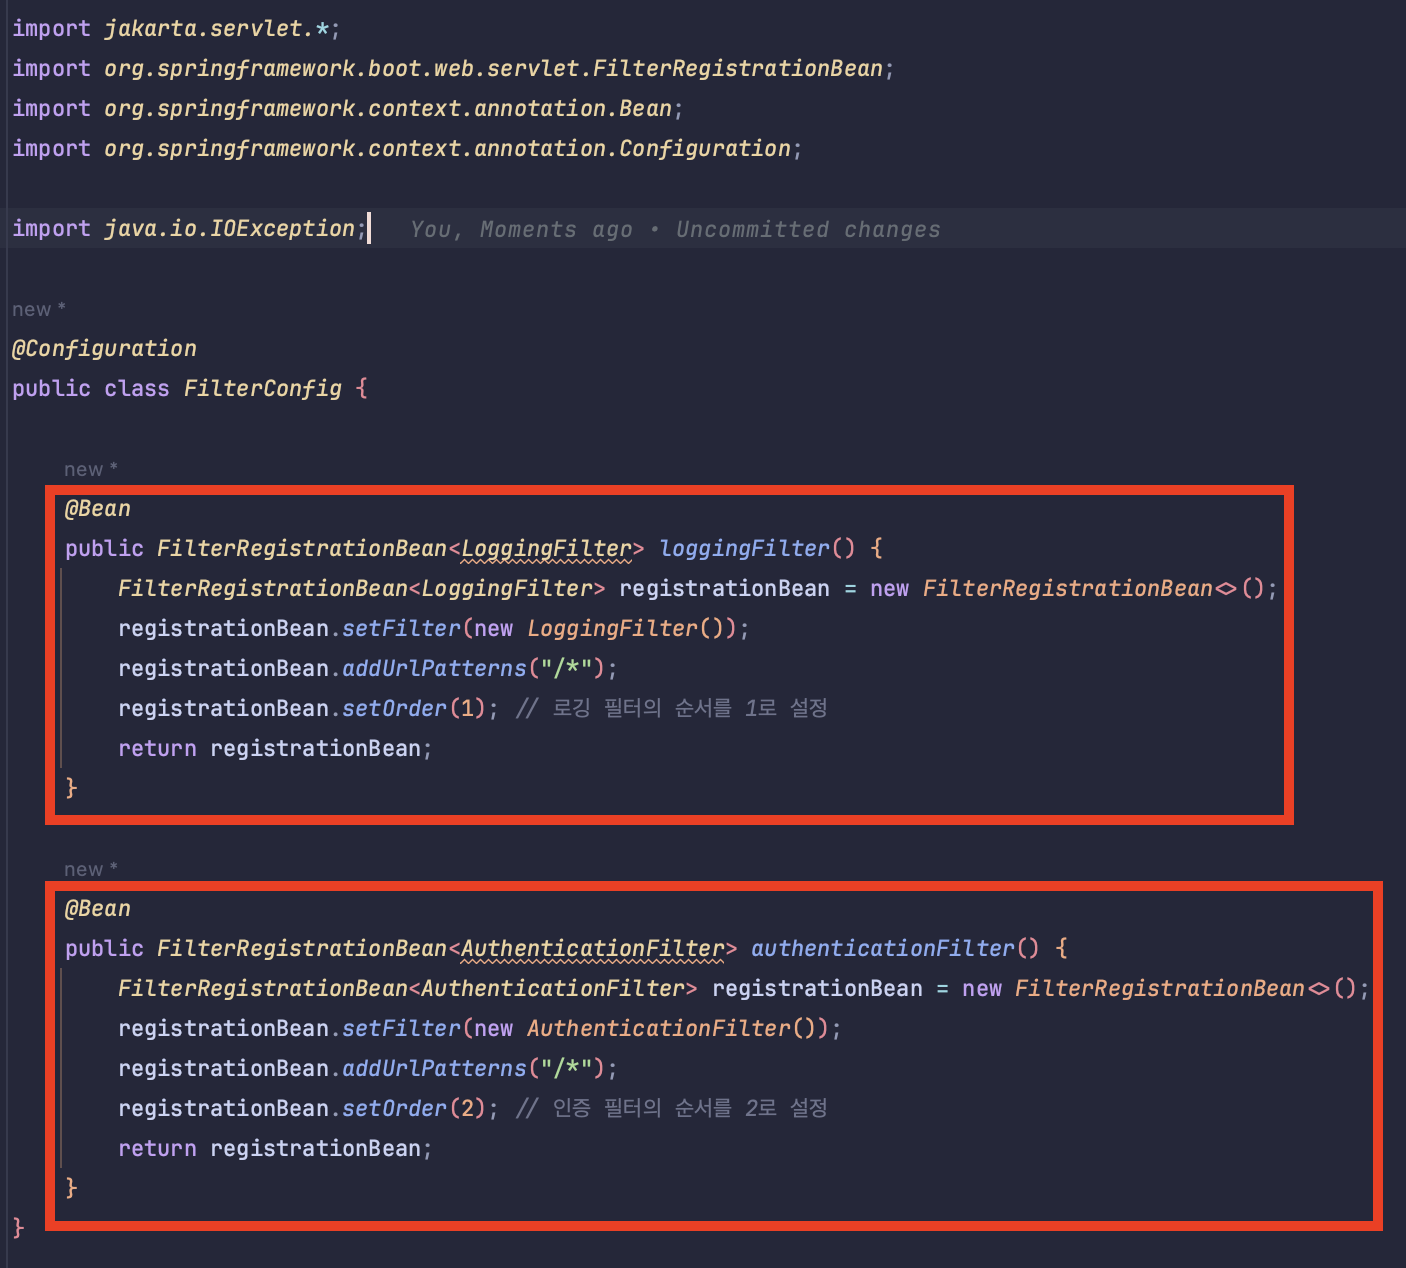Image resolution: width=1406 pixels, height=1268 pixels.
Task: Click the final closing brace of the FilterConfig class
Action: [x=18, y=1228]
